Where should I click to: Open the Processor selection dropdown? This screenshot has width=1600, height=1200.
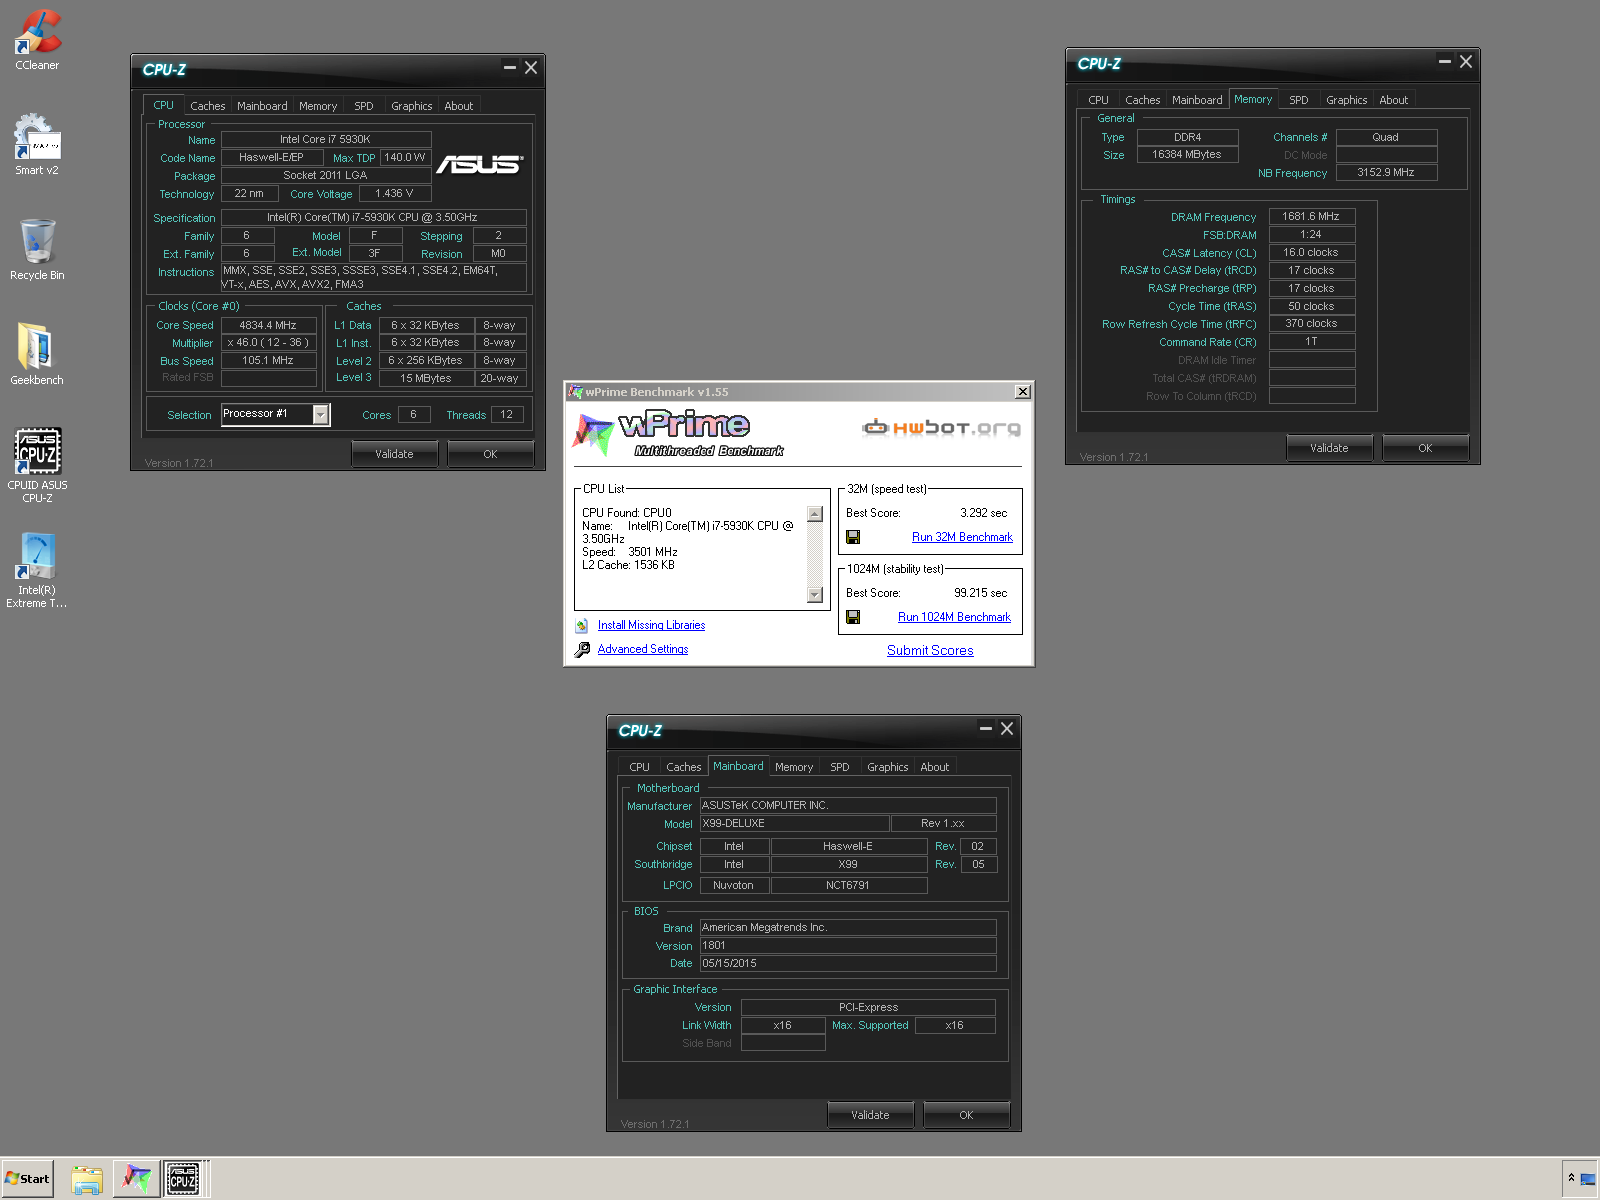(x=321, y=414)
